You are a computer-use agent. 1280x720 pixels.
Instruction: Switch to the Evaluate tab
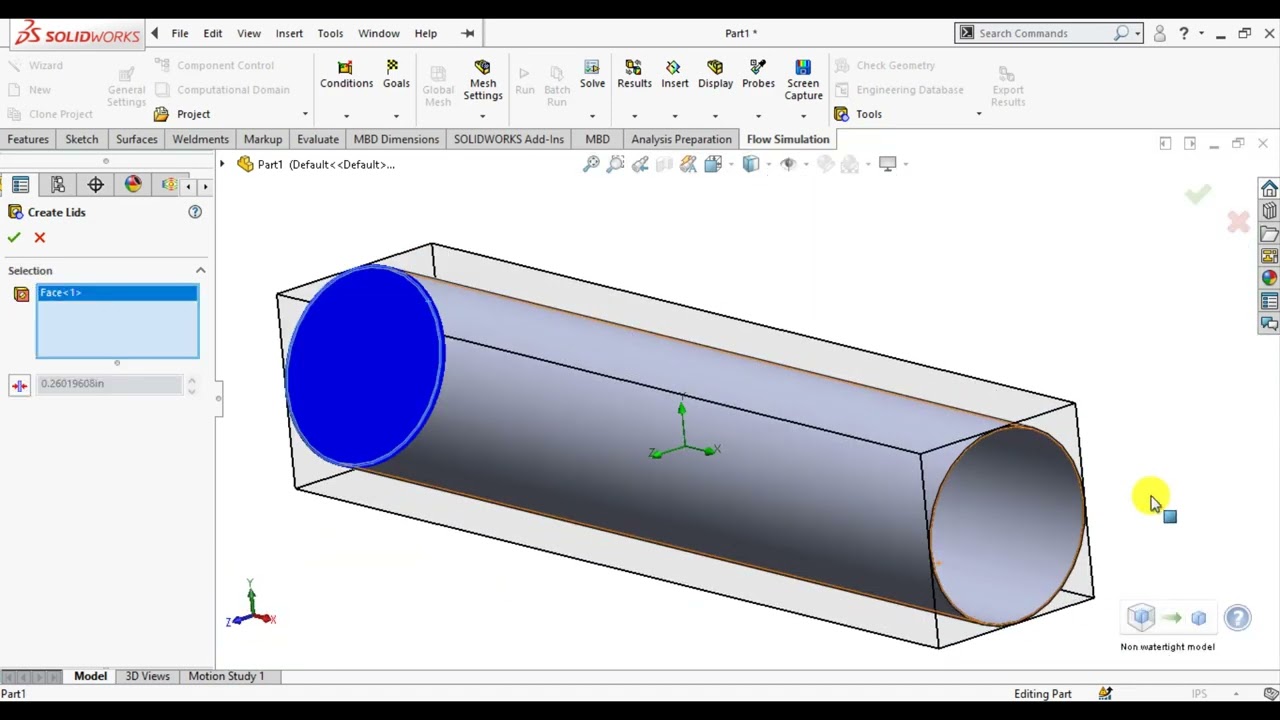318,139
